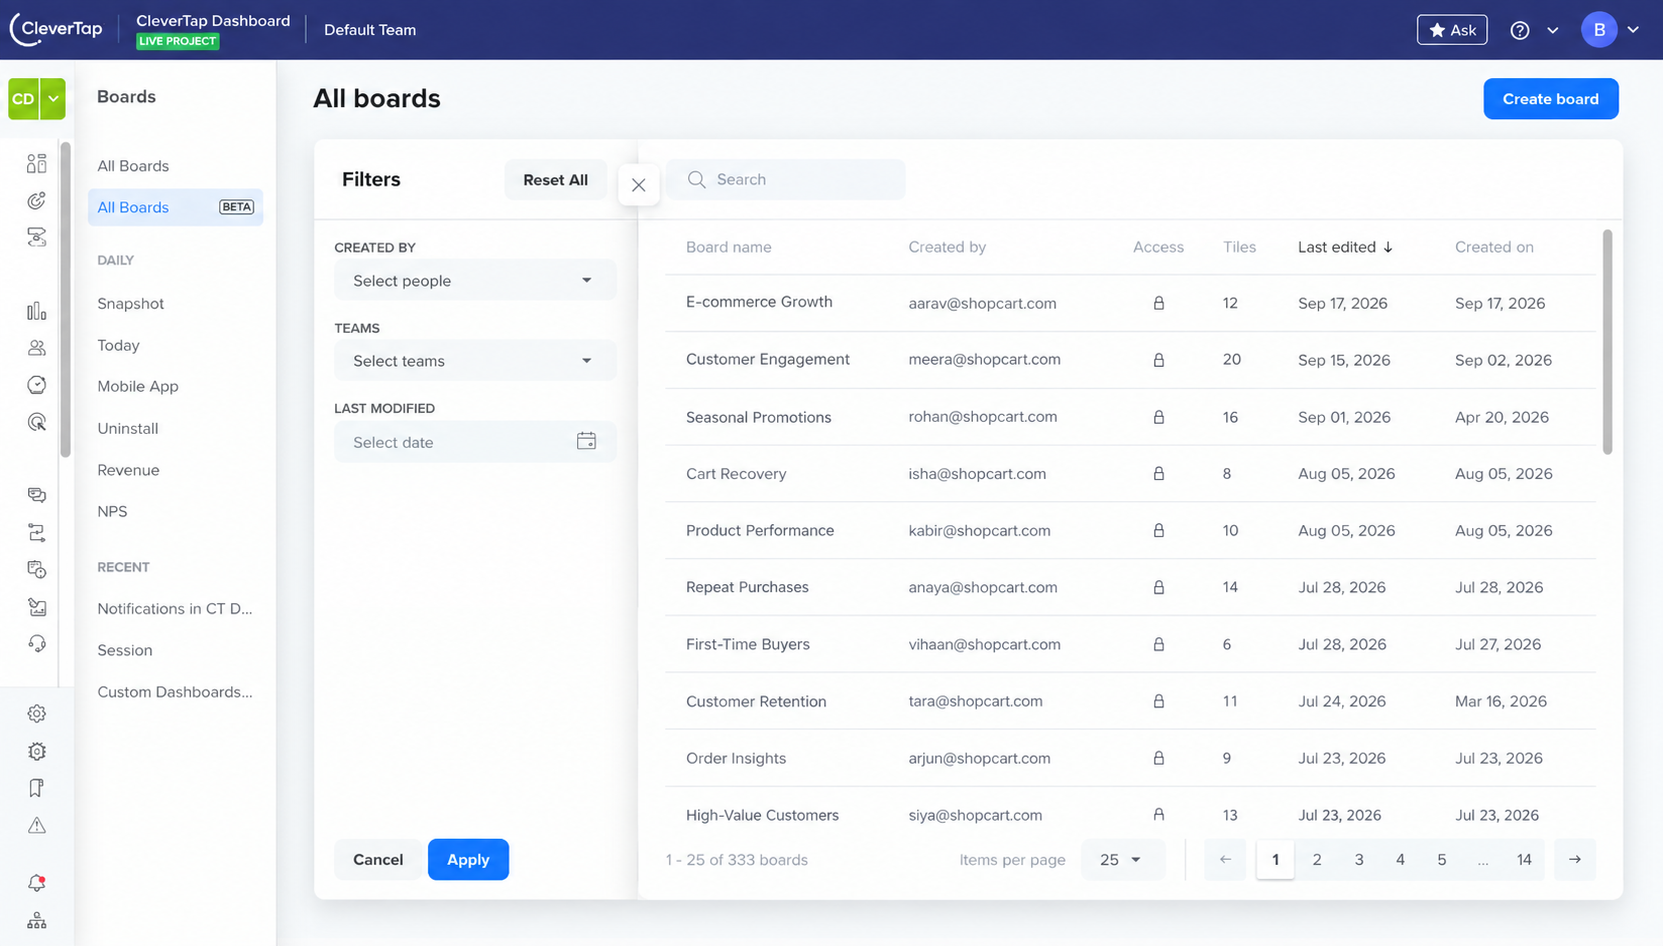Click the Search boards input field
This screenshot has height=946, width=1663.
(786, 180)
